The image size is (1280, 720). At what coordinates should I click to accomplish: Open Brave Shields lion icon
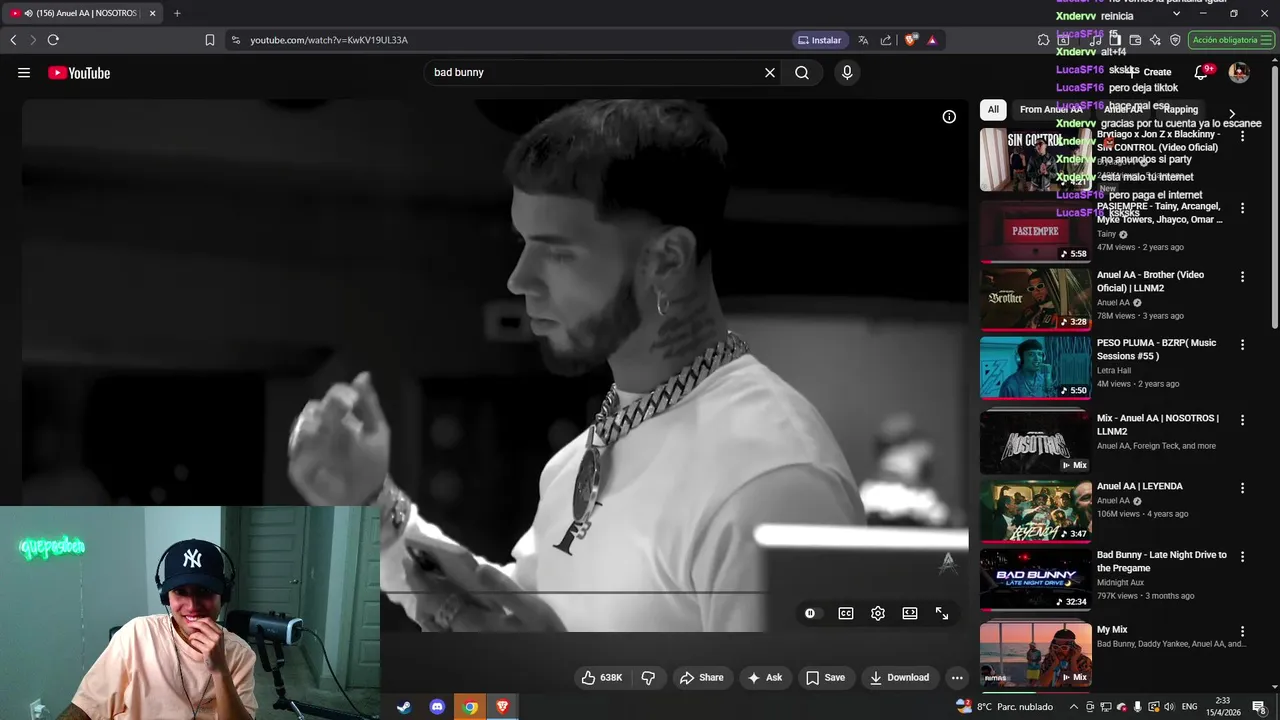point(911,40)
